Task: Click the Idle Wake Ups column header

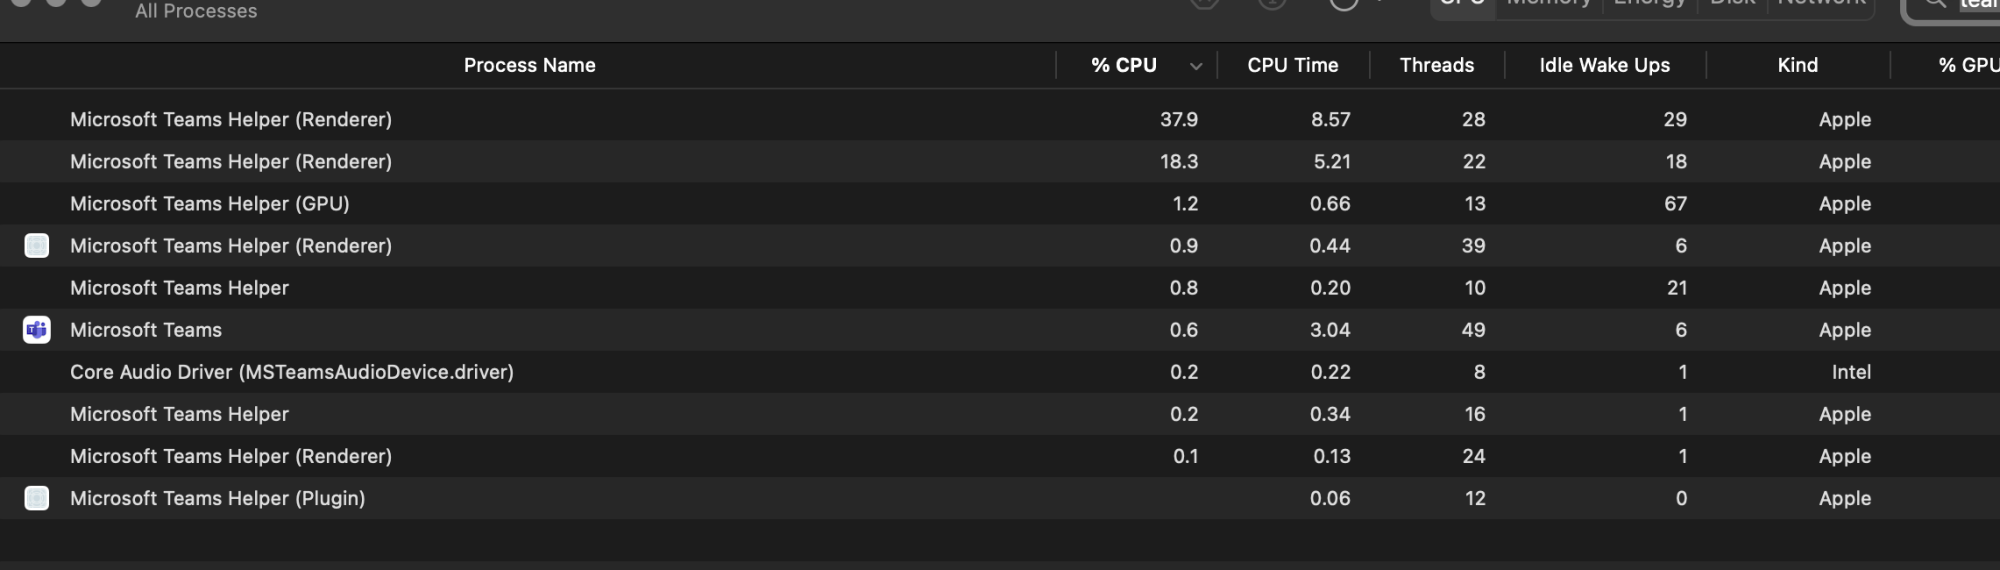Action: (1604, 66)
